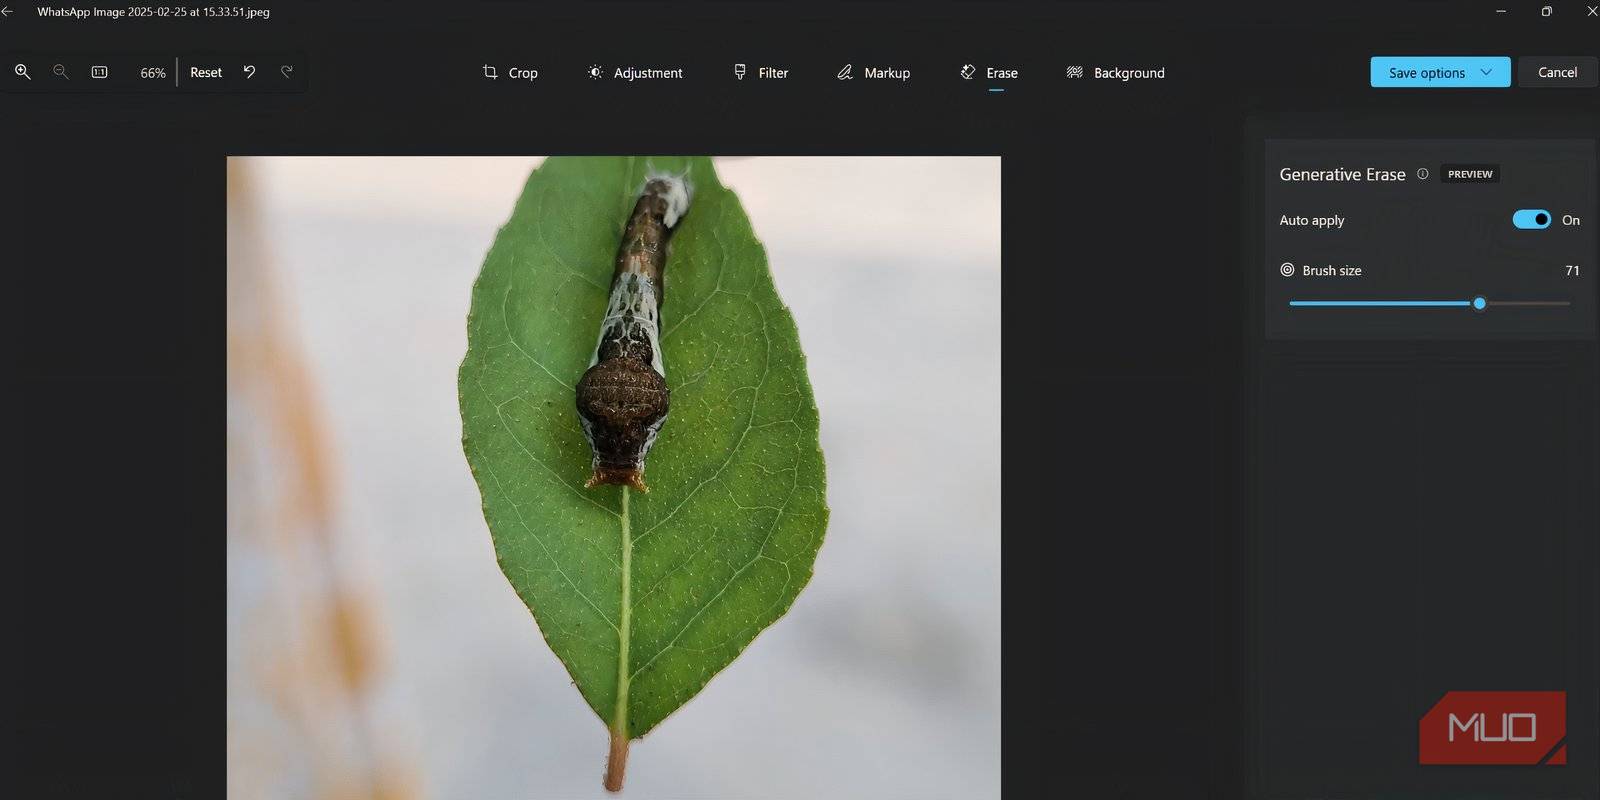Open the Crop tab
Image resolution: width=1600 pixels, height=800 pixels.
pos(510,73)
